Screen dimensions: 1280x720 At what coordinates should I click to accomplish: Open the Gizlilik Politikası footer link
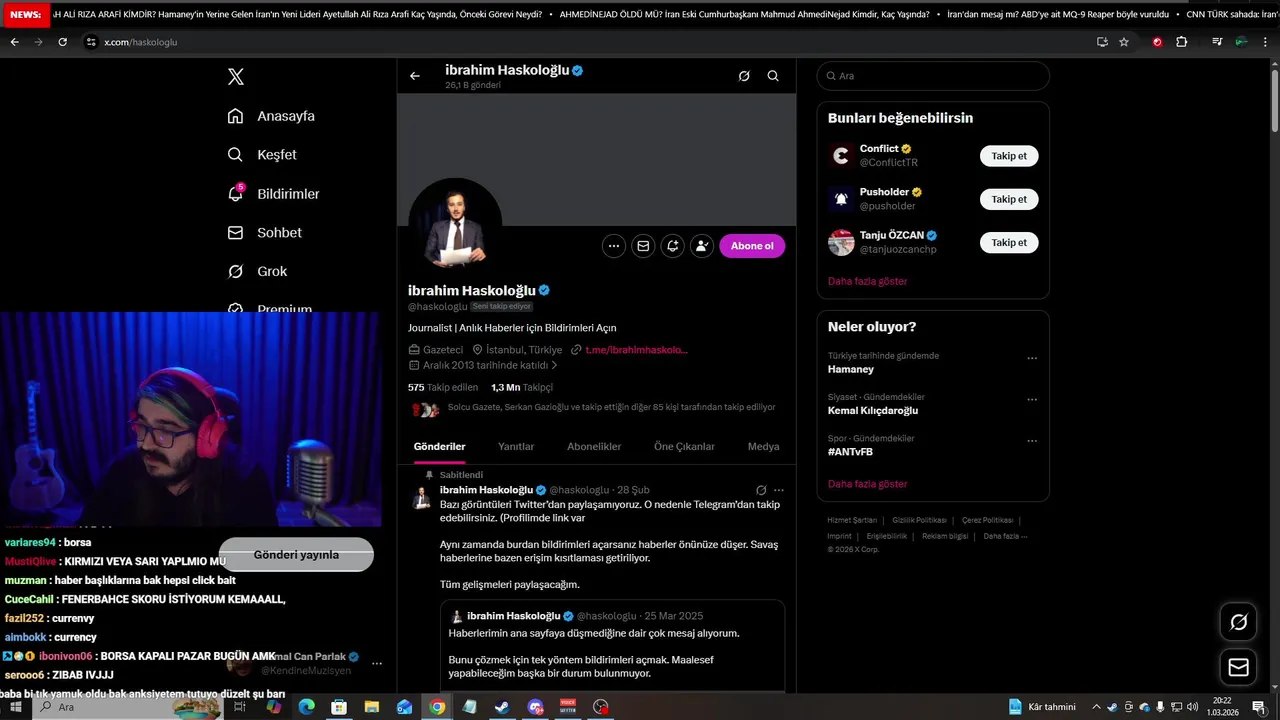pos(919,520)
